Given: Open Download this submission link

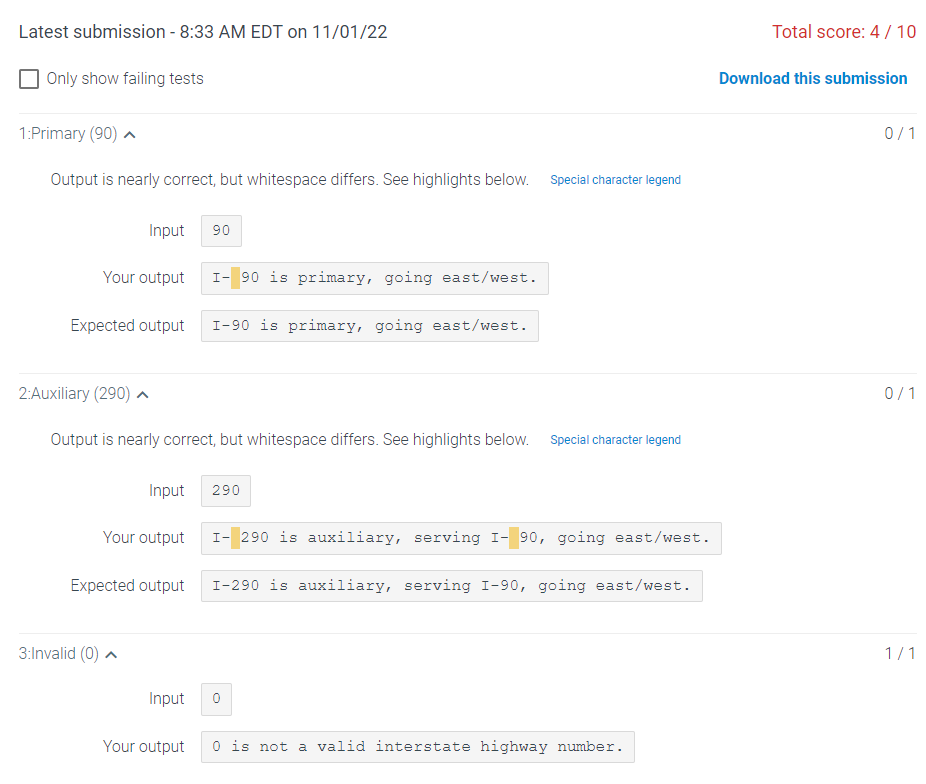Looking at the screenshot, I should (x=813, y=79).
